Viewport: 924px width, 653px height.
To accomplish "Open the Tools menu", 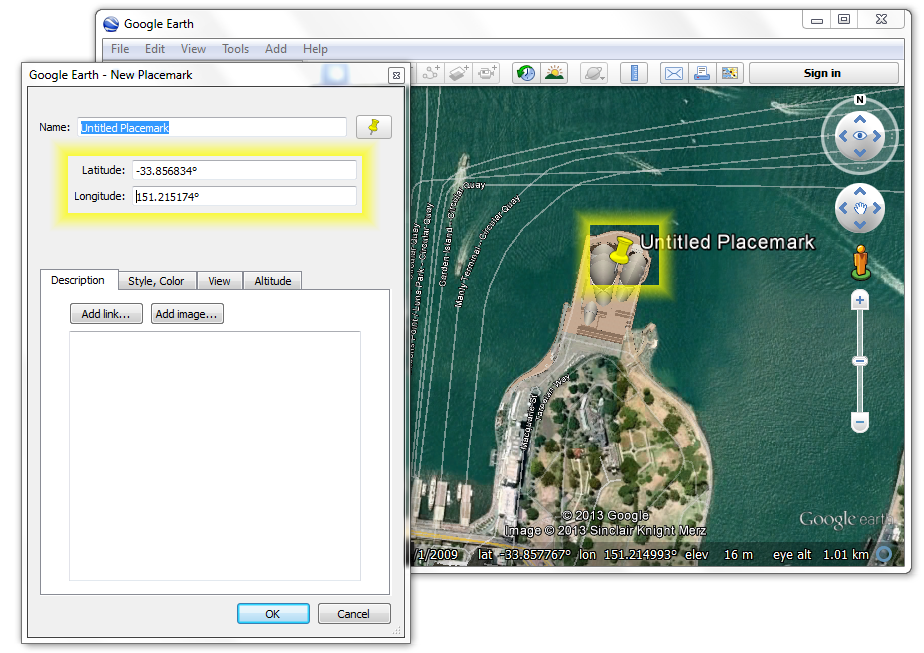I will [235, 49].
